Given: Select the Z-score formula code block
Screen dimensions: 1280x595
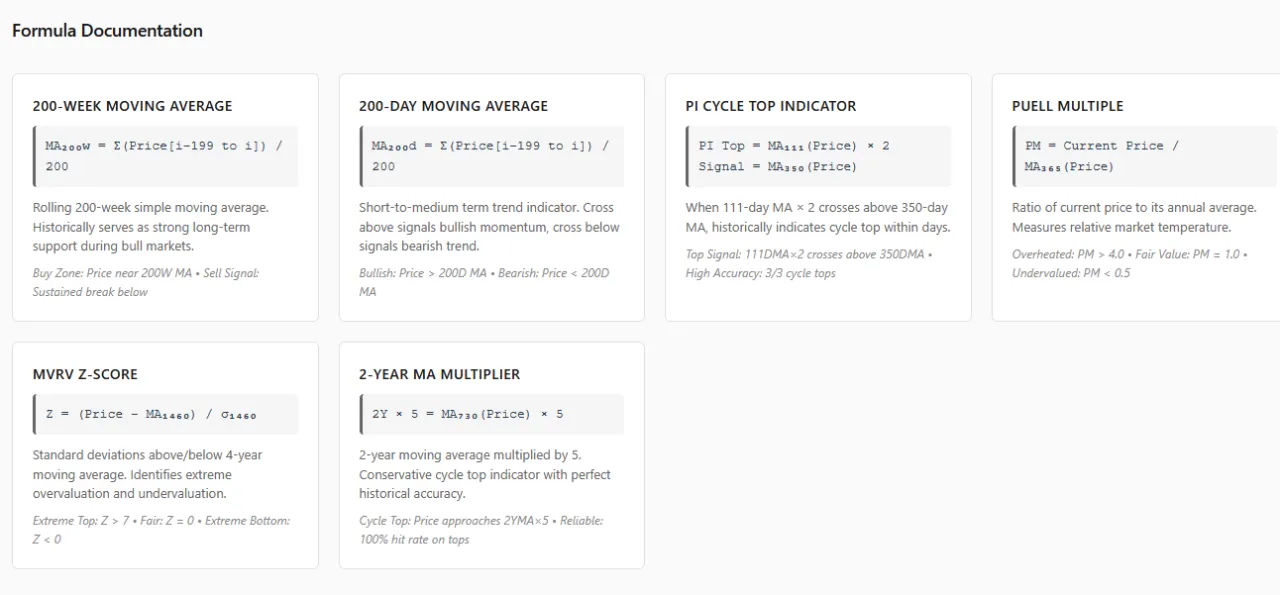Looking at the screenshot, I should click(x=165, y=414).
